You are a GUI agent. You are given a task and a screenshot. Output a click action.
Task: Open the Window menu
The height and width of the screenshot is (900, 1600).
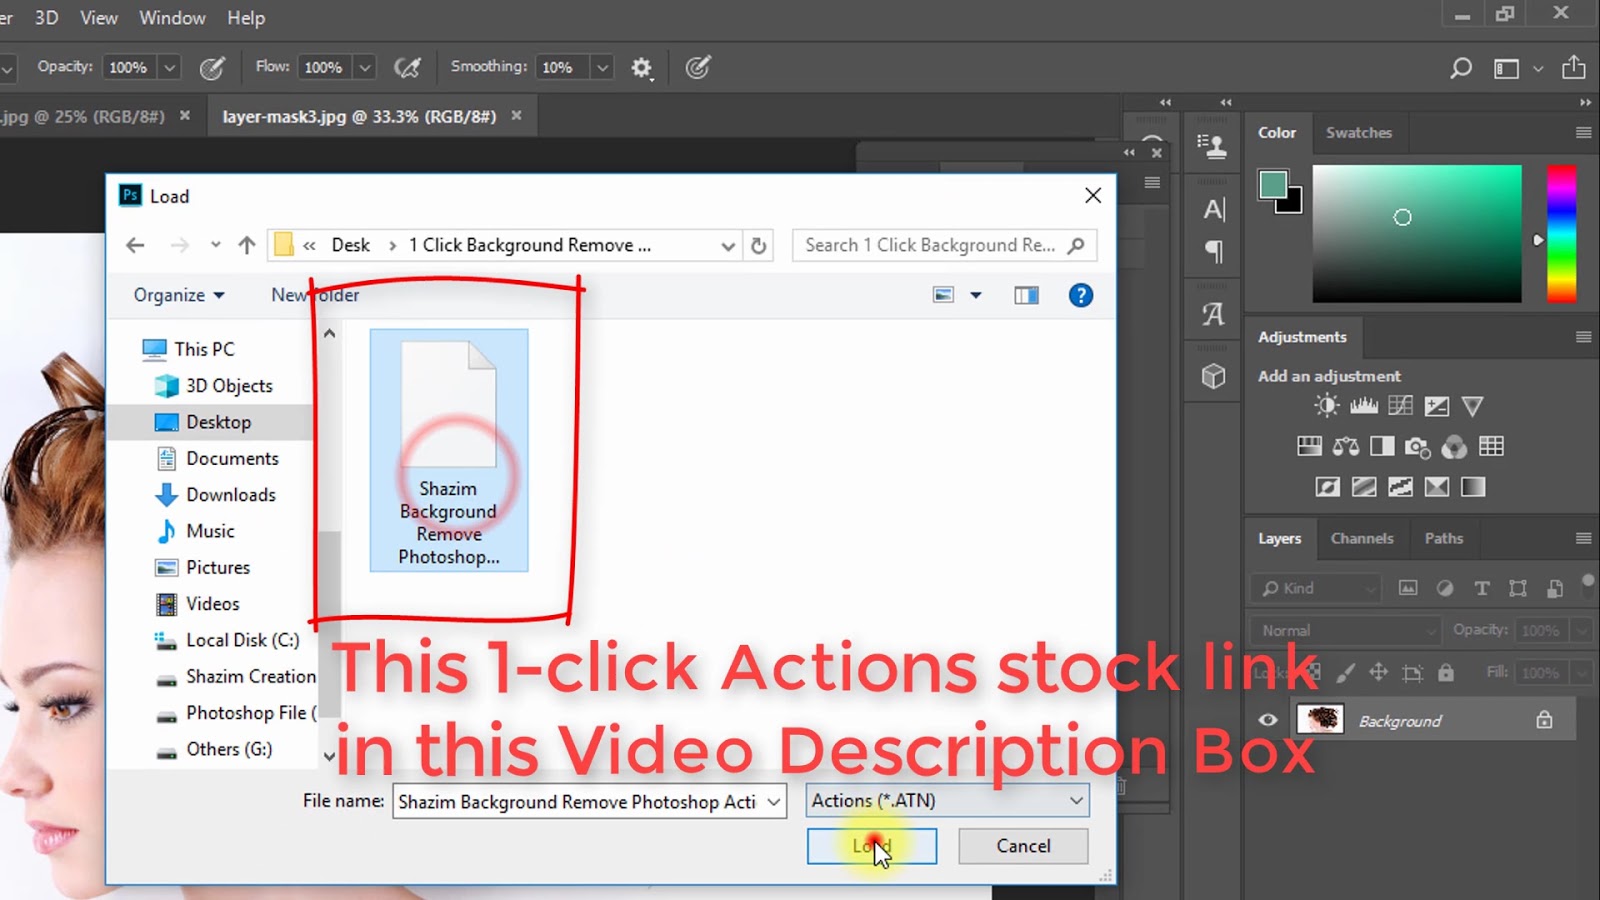point(172,18)
